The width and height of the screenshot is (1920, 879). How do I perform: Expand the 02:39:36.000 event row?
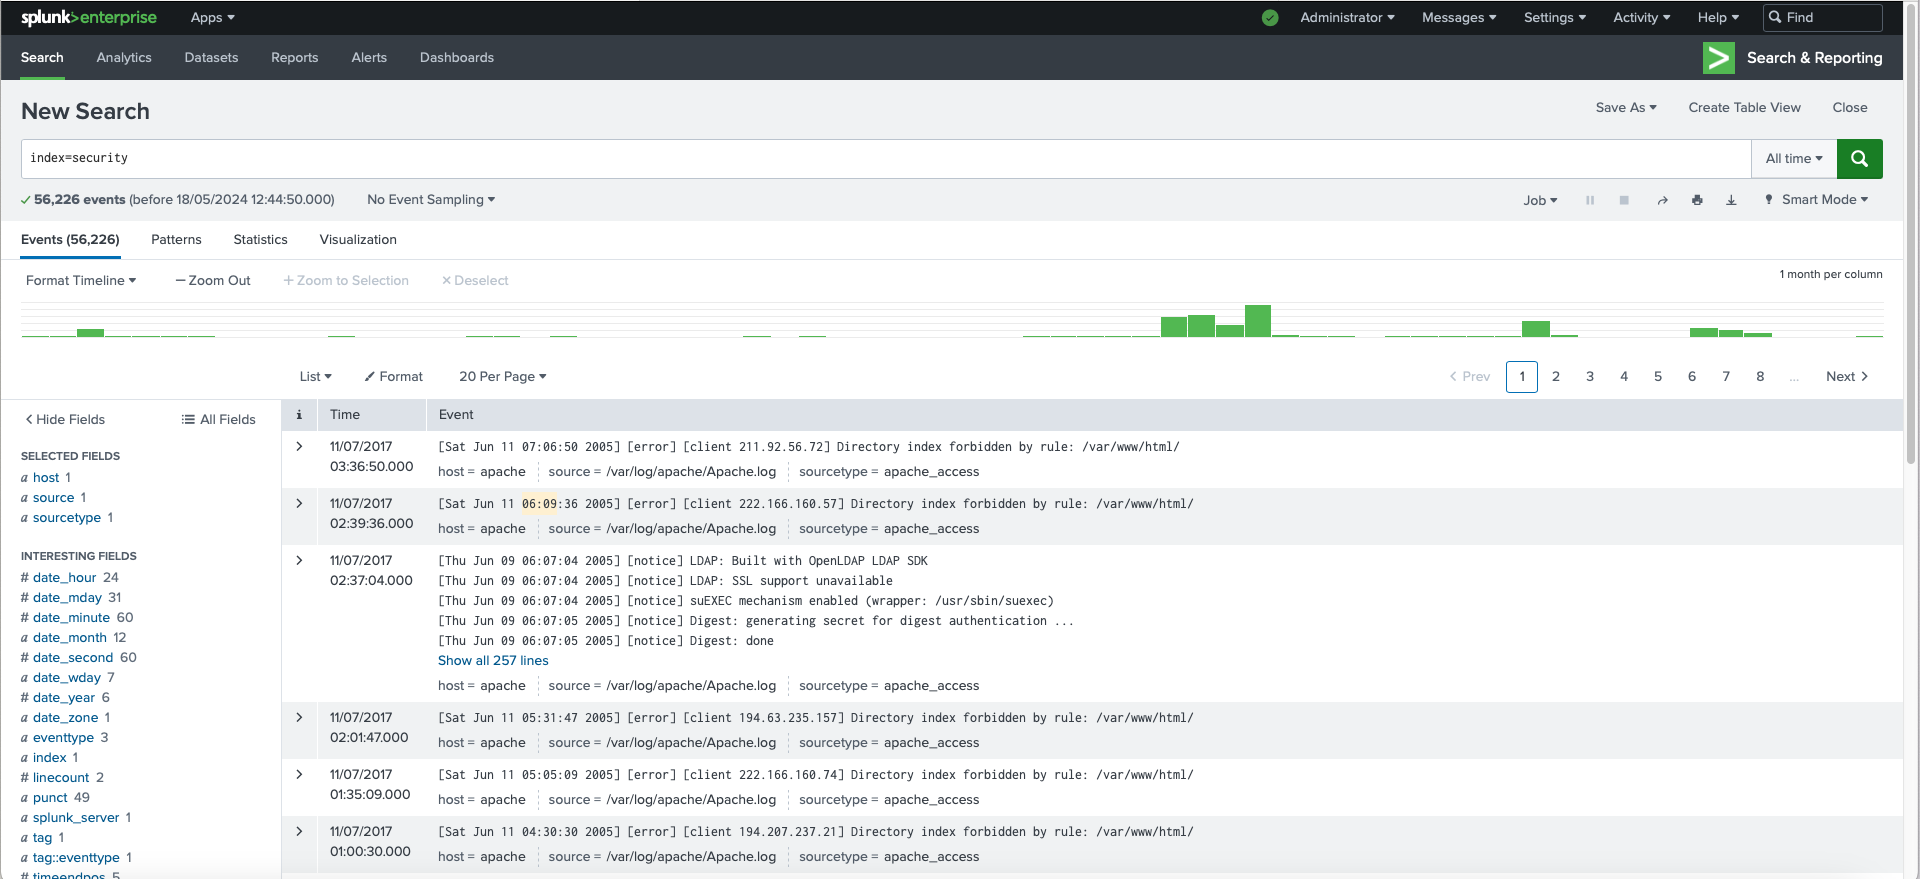pyautogui.click(x=299, y=503)
